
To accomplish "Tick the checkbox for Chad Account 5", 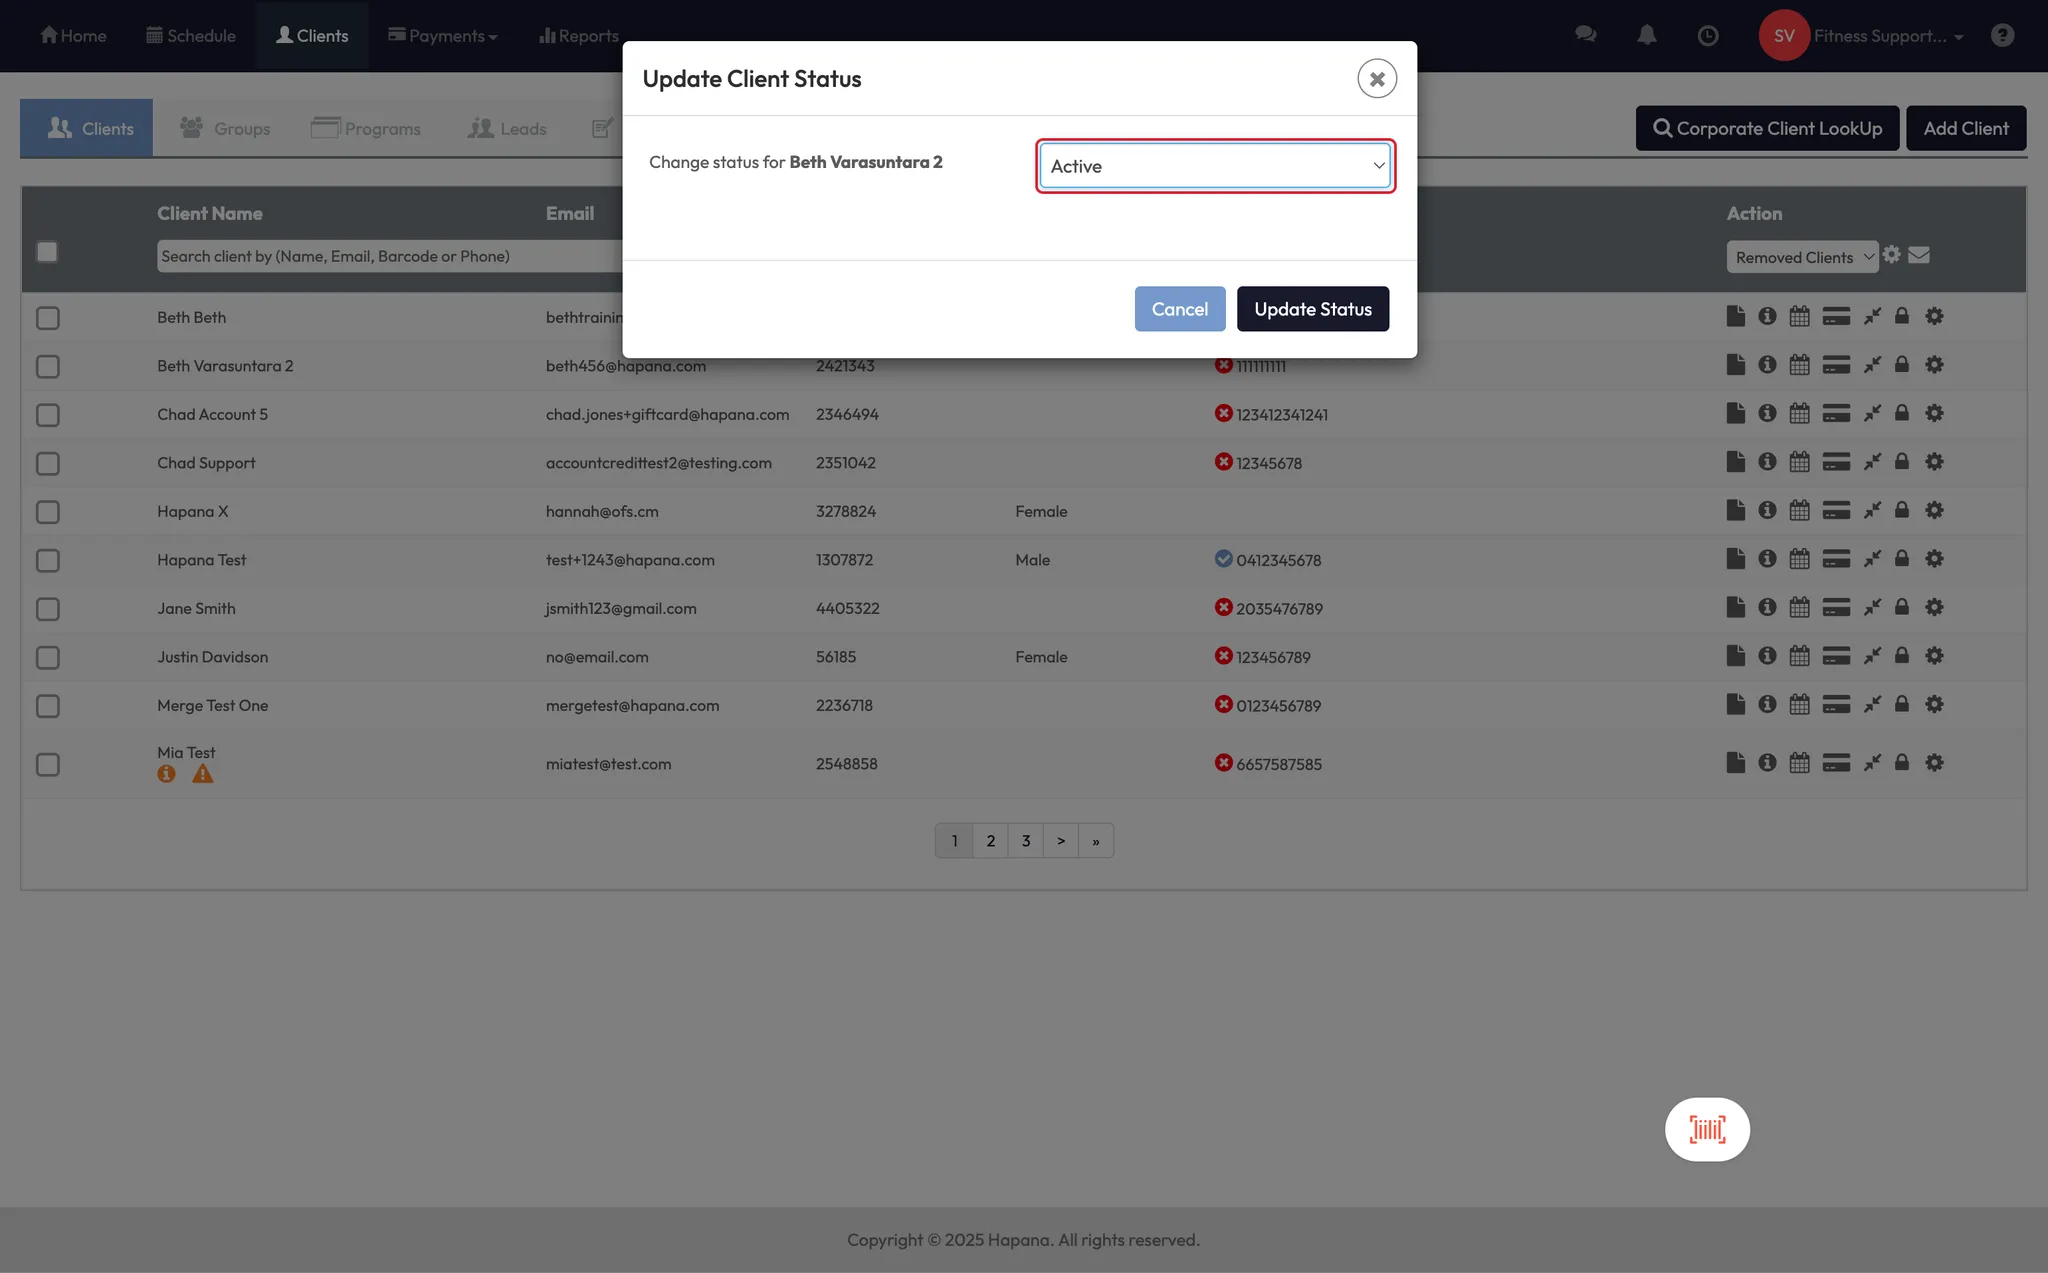I will pyautogui.click(x=48, y=415).
